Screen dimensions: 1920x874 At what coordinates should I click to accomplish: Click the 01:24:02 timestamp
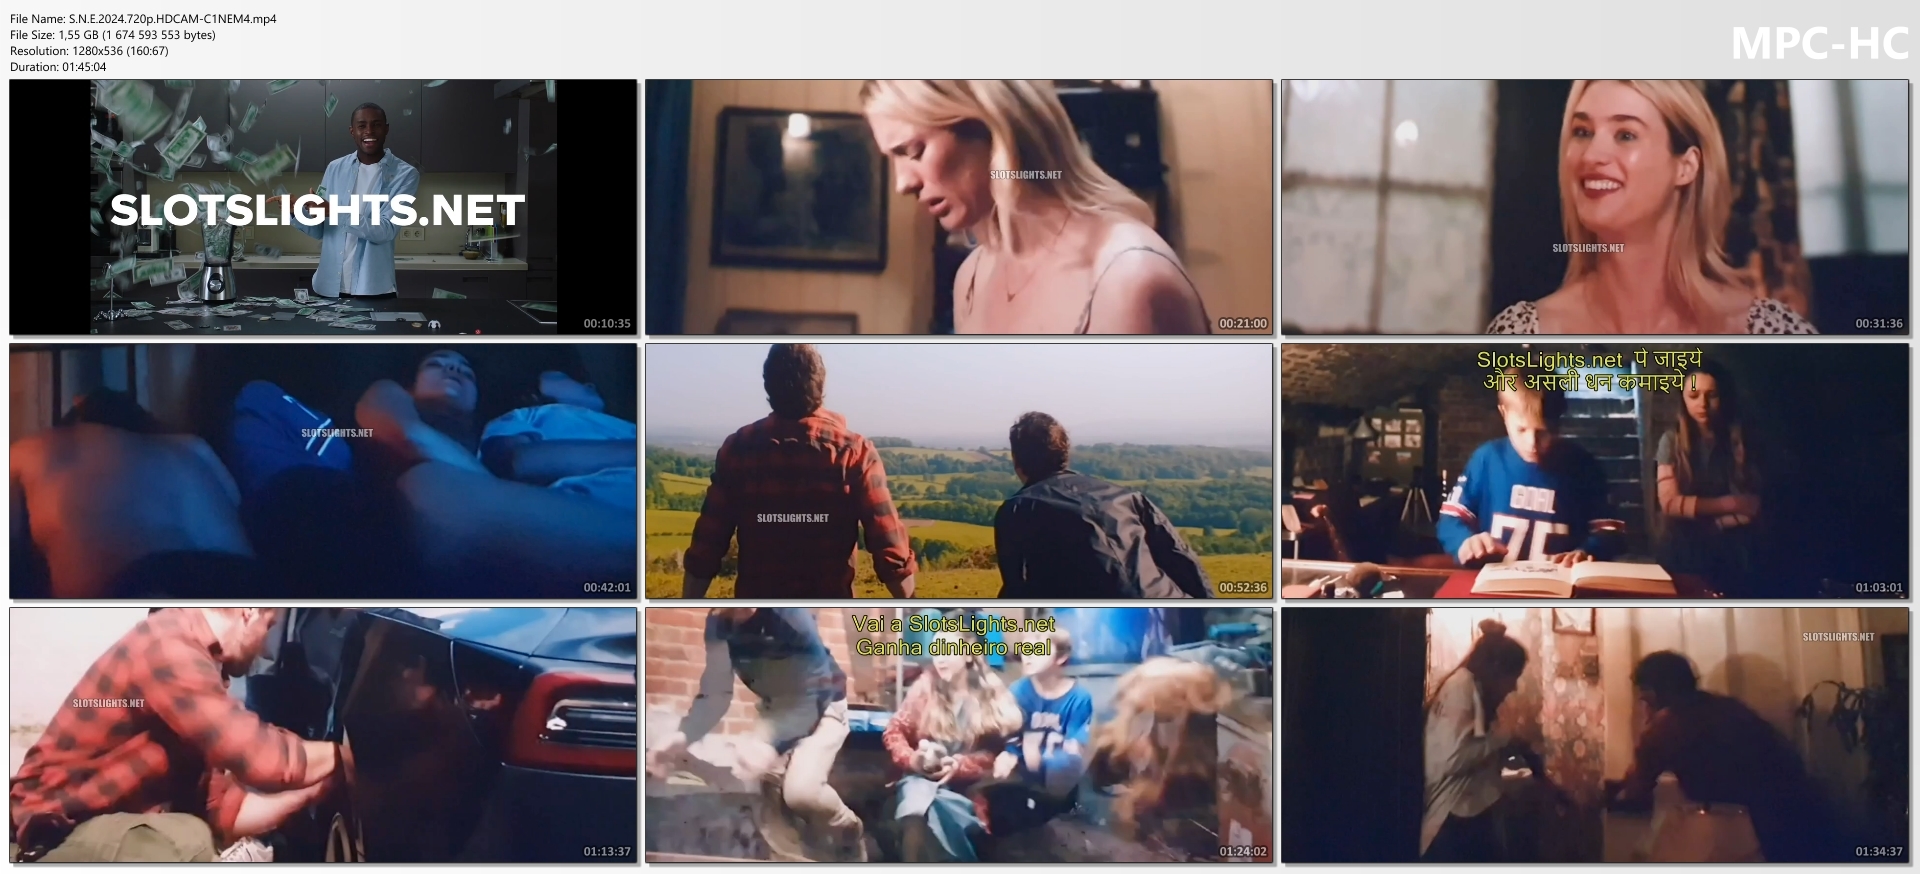pyautogui.click(x=1243, y=852)
